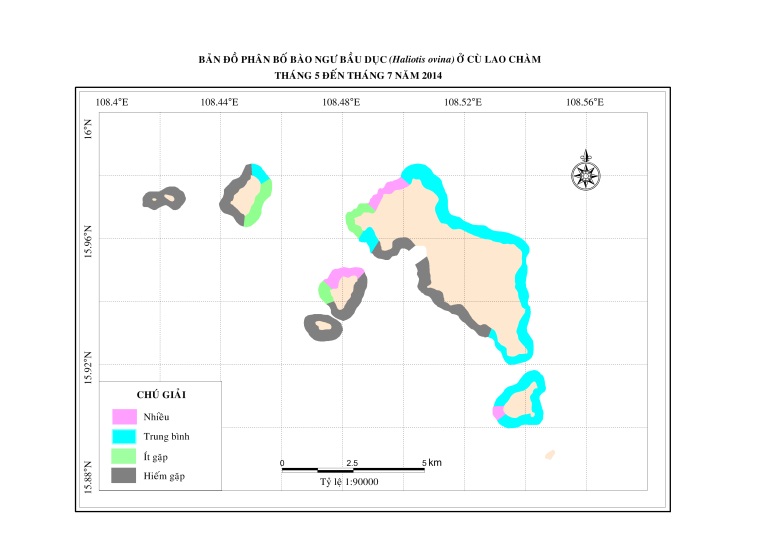Click the black-and-white scale bar

(353, 470)
